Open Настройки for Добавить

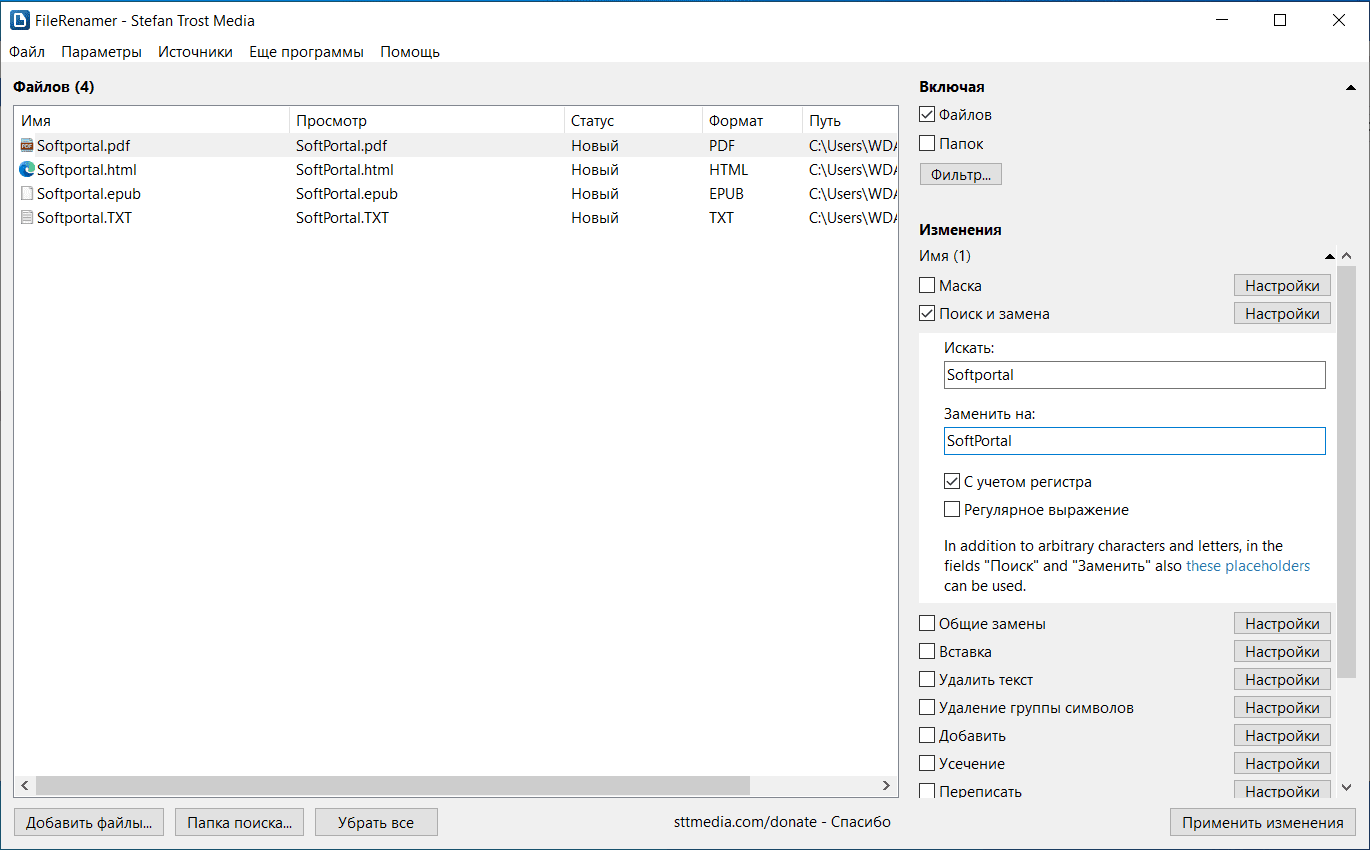[1282, 736]
